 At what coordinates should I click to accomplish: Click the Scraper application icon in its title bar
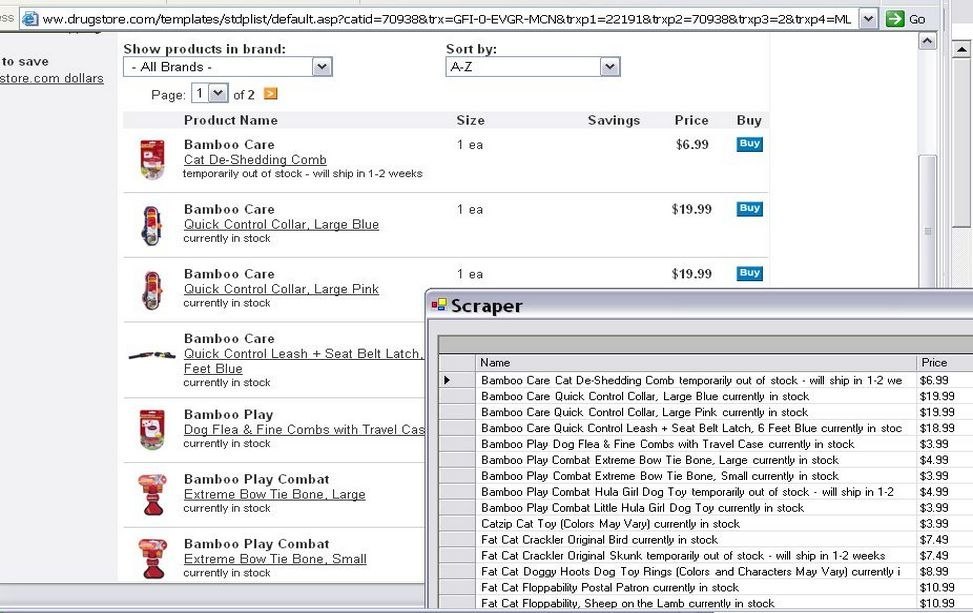[439, 305]
